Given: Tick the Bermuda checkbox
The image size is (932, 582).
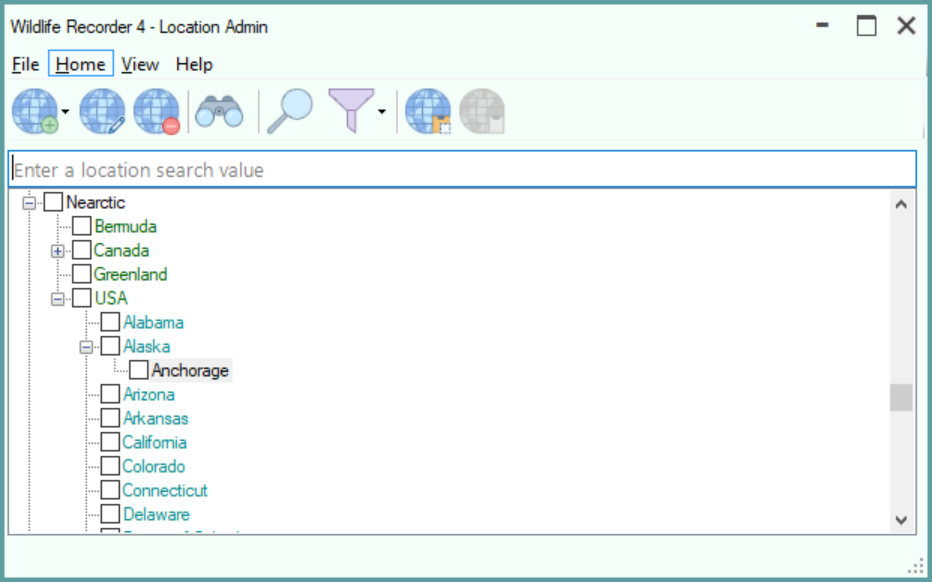Looking at the screenshot, I should 81,226.
